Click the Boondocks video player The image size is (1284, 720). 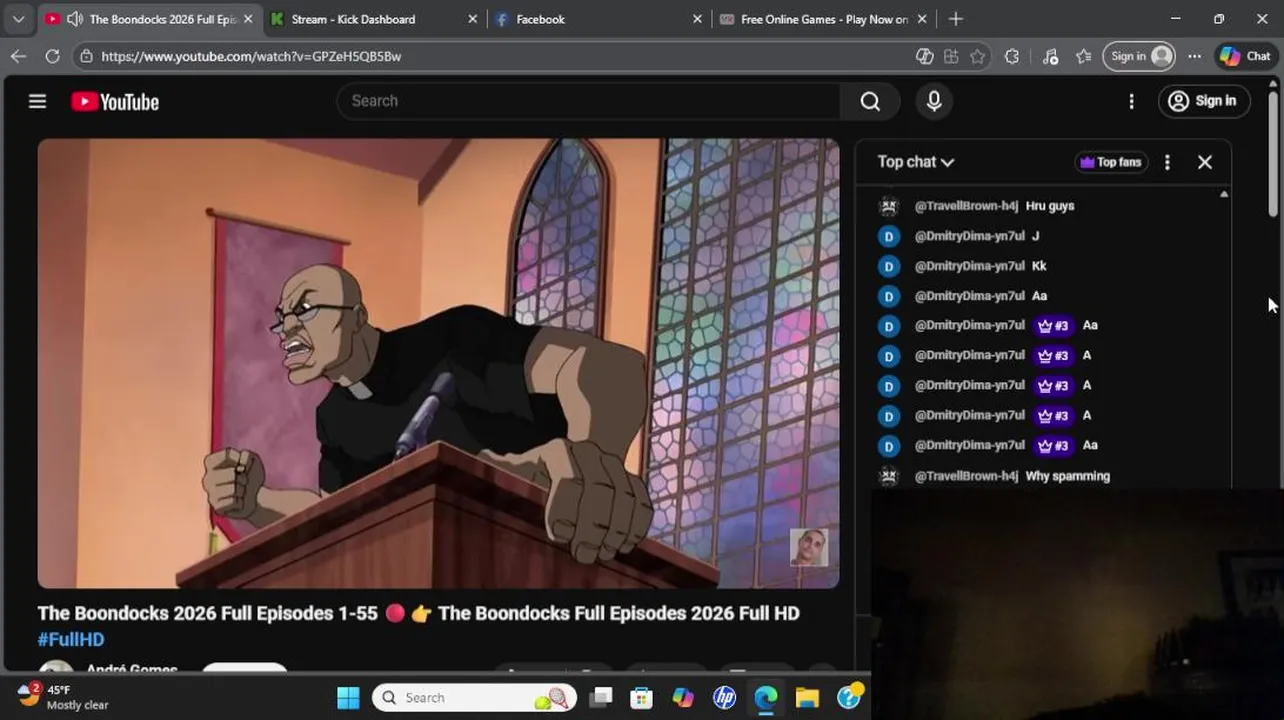pyautogui.click(x=438, y=363)
